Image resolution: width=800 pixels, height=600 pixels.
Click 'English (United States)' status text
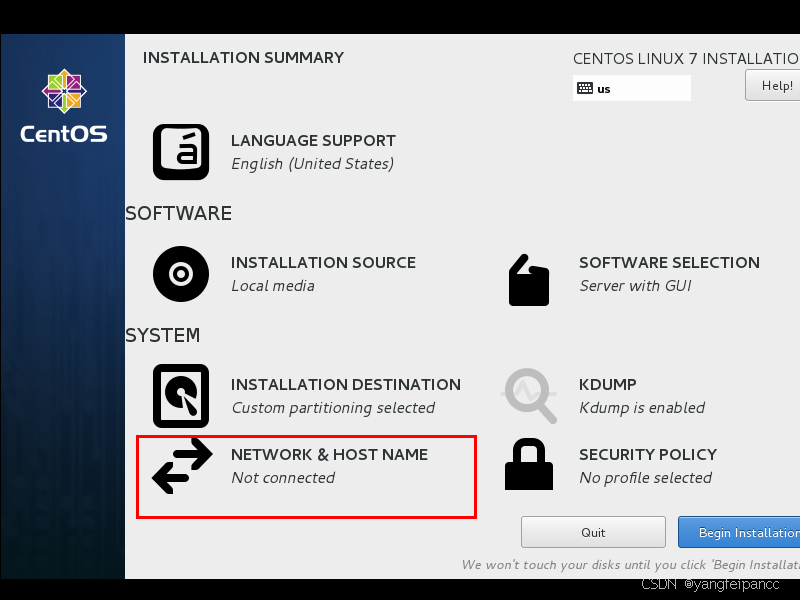(313, 164)
